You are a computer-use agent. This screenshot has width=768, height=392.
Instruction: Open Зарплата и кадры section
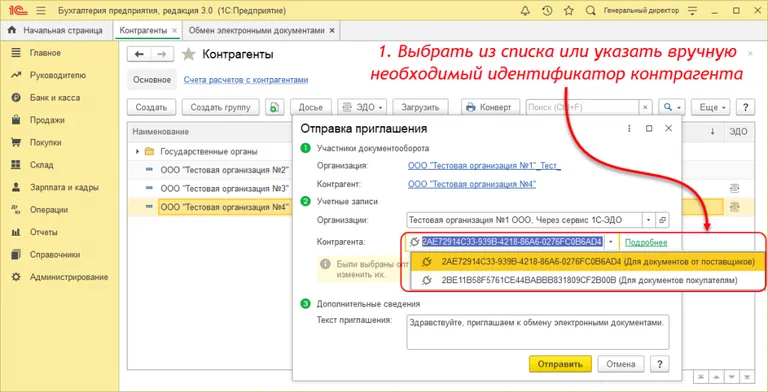64,188
